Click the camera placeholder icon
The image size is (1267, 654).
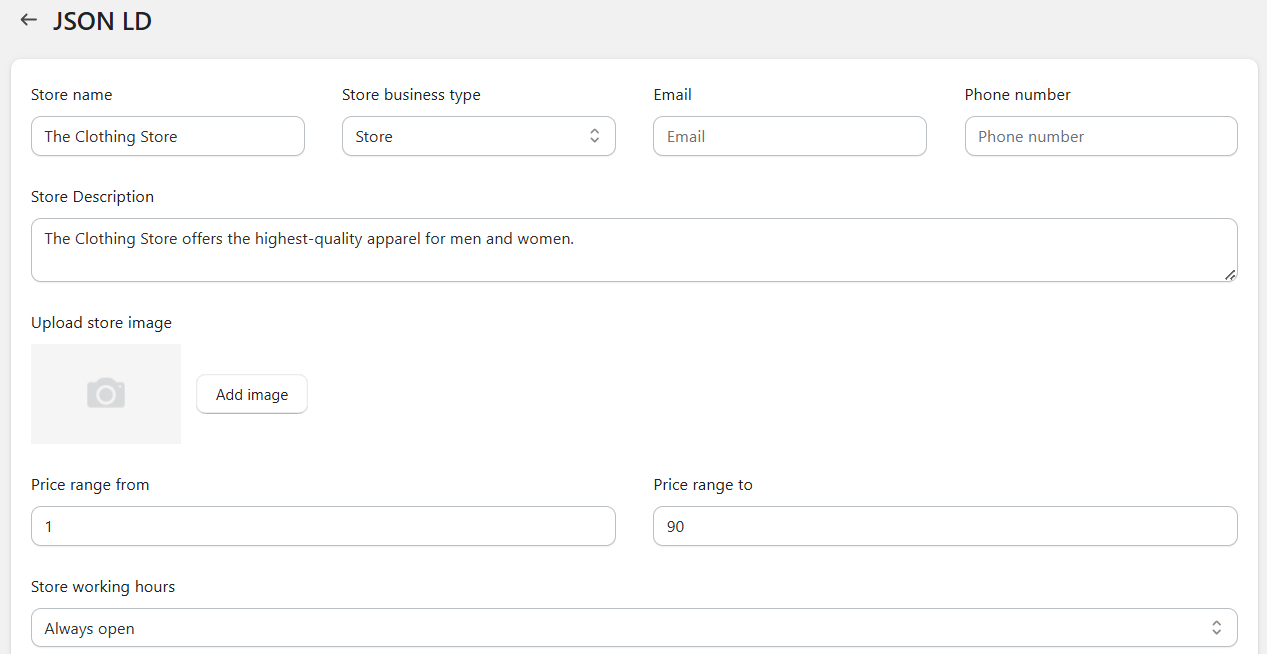pyautogui.click(x=106, y=394)
